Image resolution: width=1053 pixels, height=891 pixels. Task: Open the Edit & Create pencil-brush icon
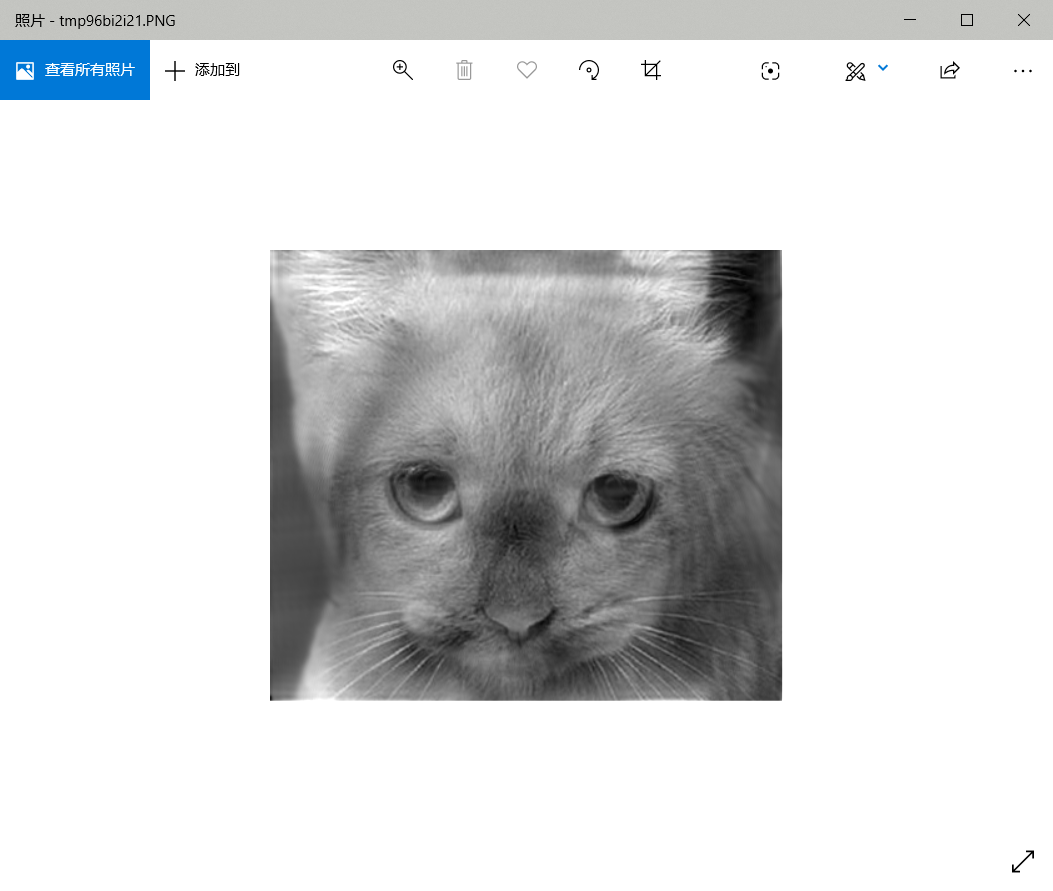(x=855, y=71)
